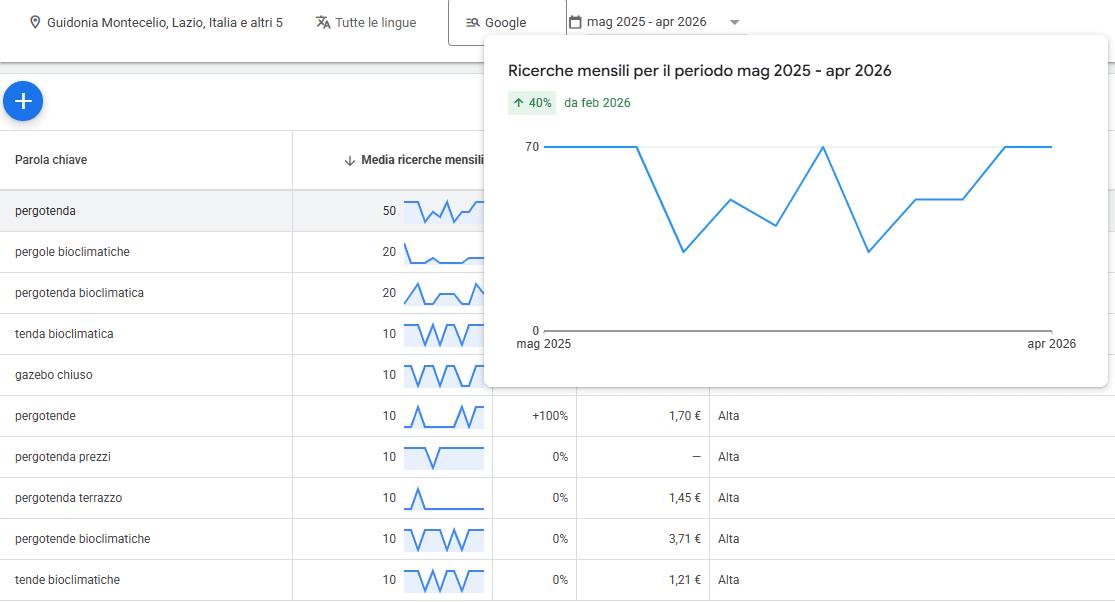The height and width of the screenshot is (602, 1115).
Task: Click the pergotenda bioclimatica keyword
Action: (x=80, y=293)
